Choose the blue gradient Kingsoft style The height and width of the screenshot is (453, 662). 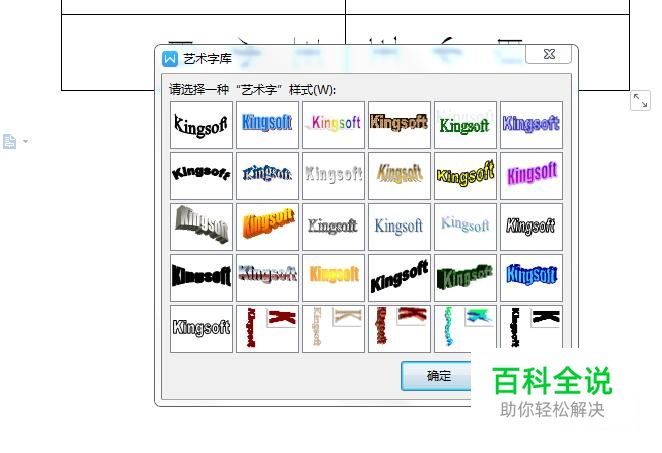[267, 125]
